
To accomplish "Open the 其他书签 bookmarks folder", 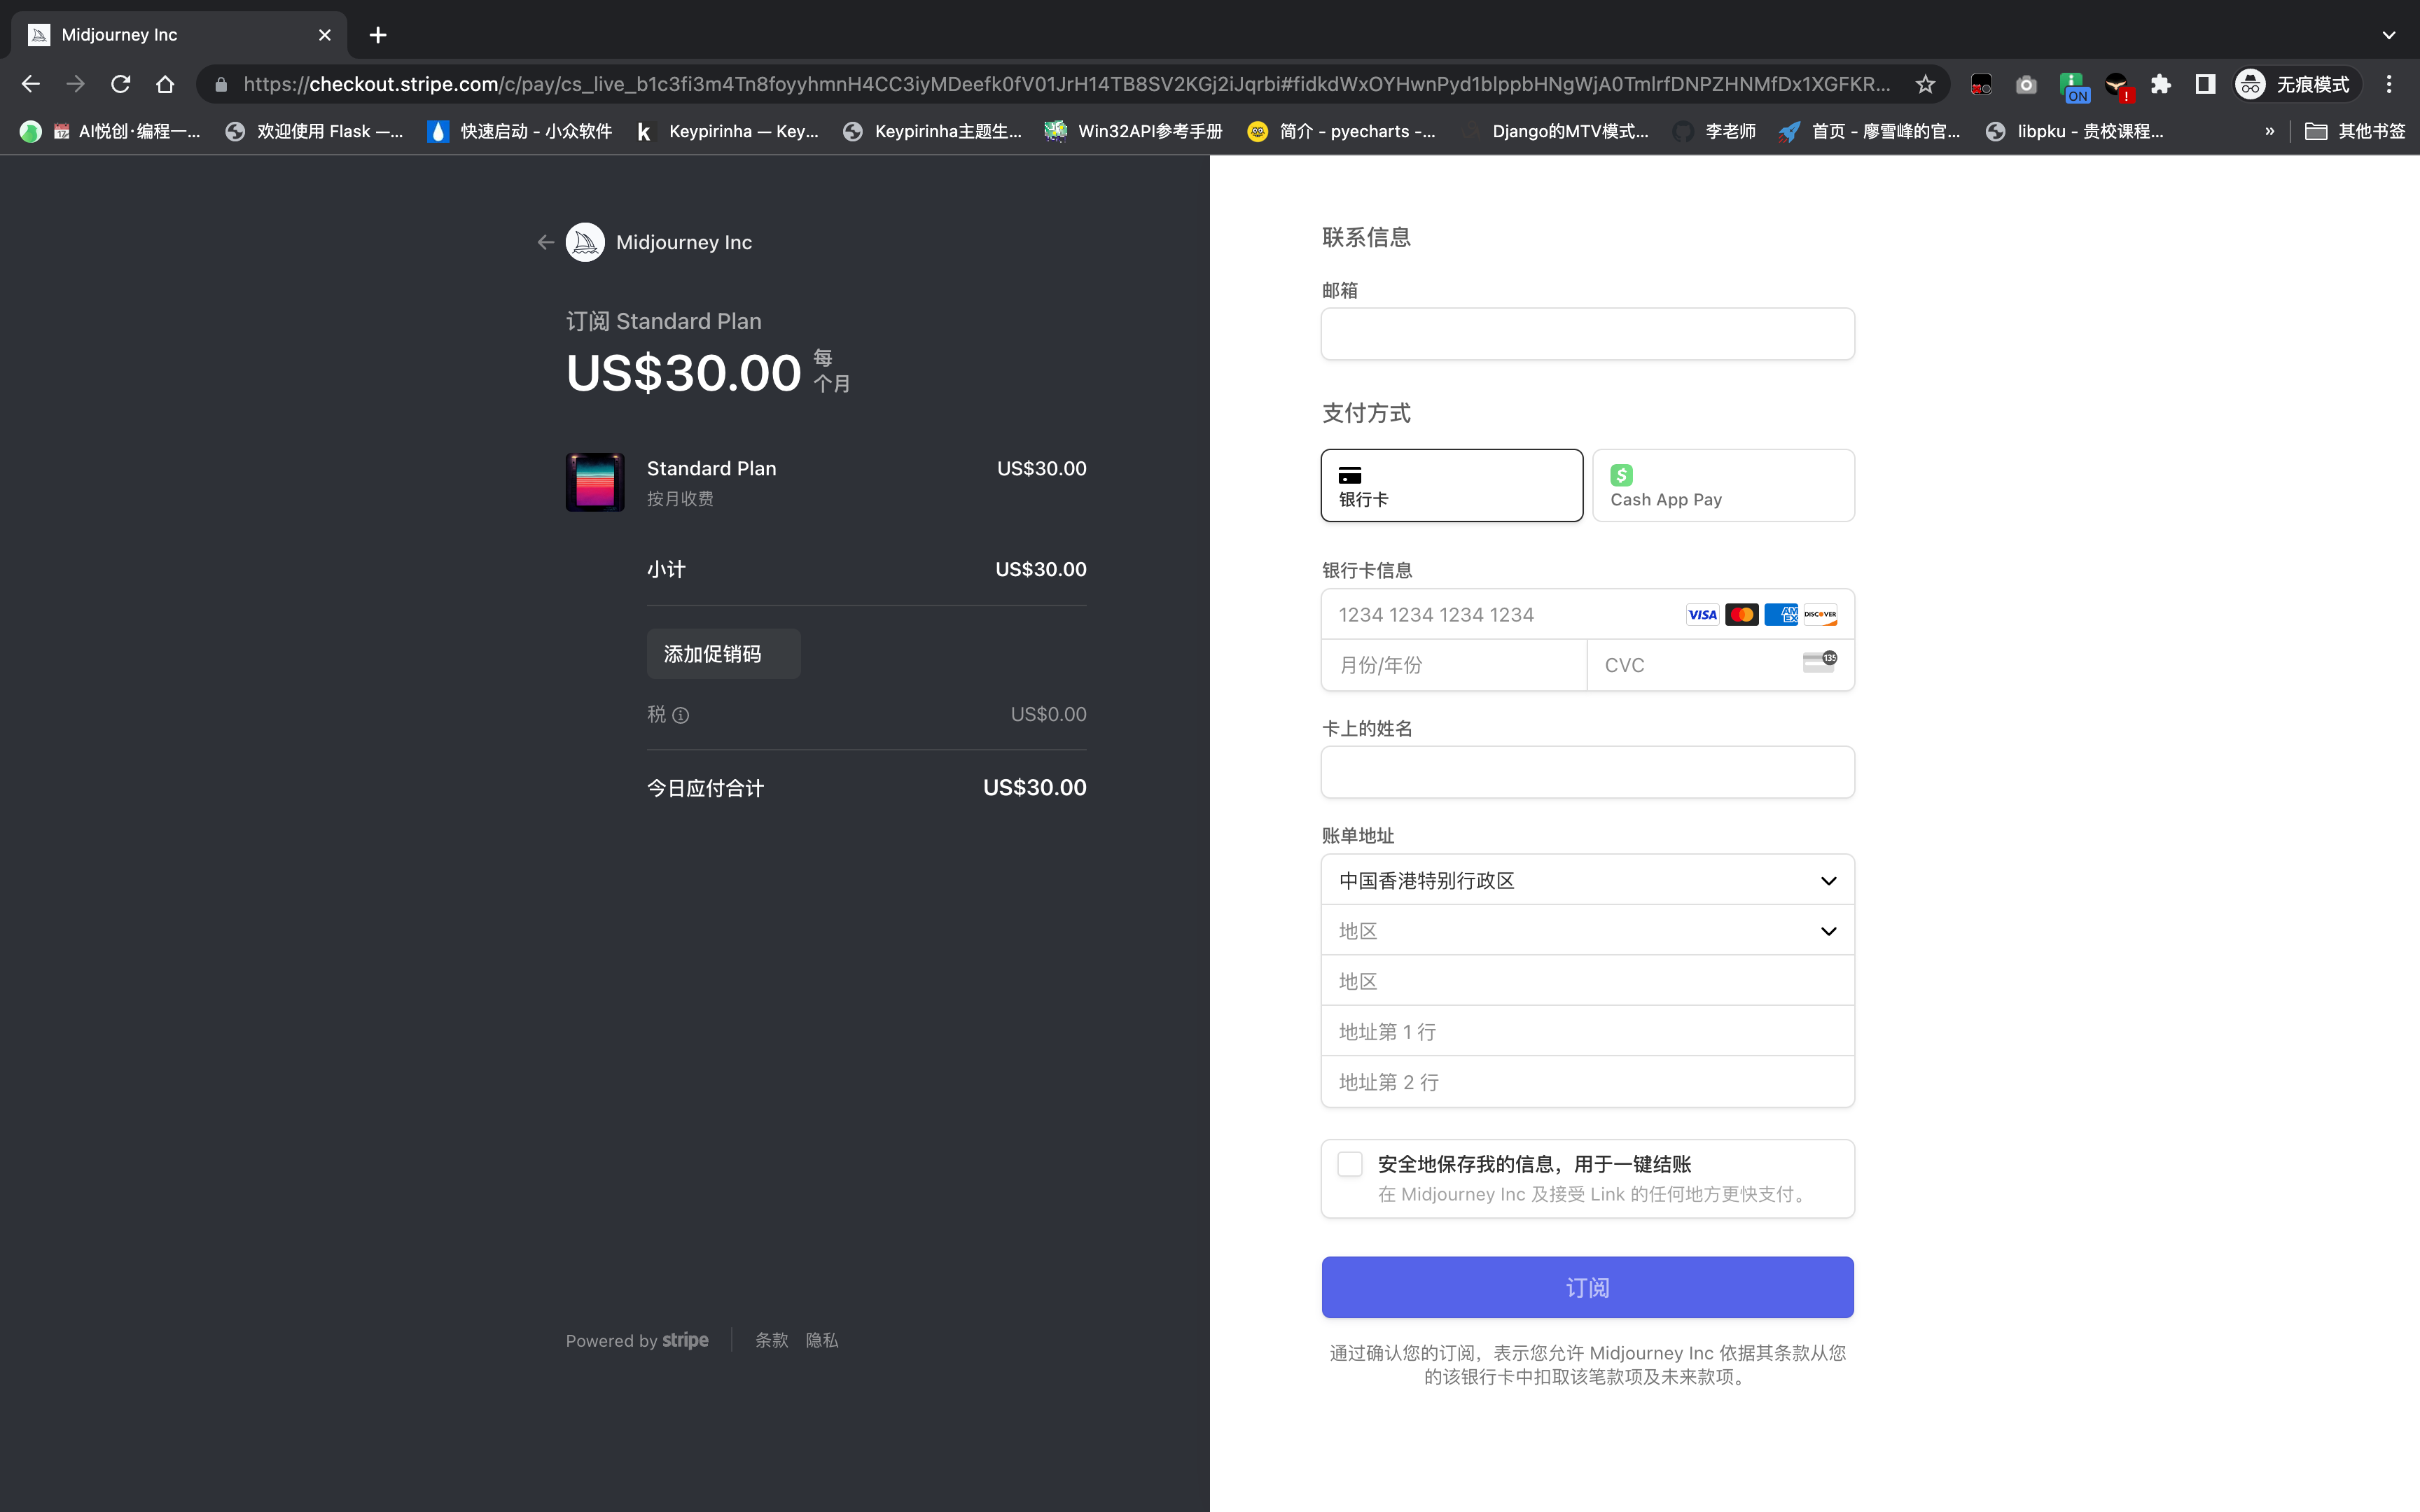I will tap(2355, 131).
